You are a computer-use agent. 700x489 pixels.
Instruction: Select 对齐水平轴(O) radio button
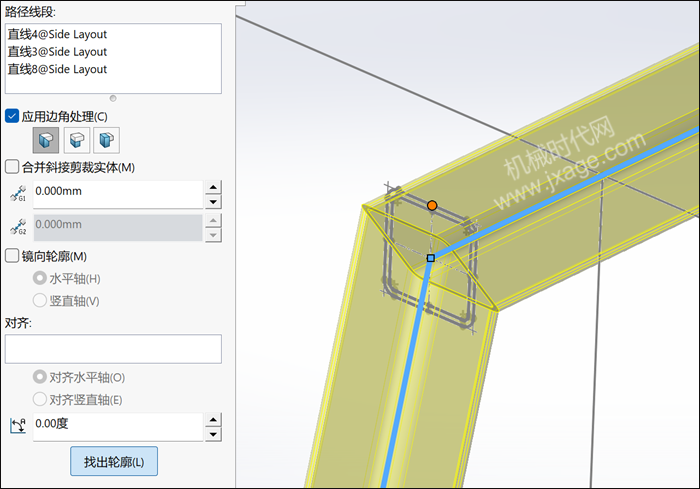click(x=40, y=377)
